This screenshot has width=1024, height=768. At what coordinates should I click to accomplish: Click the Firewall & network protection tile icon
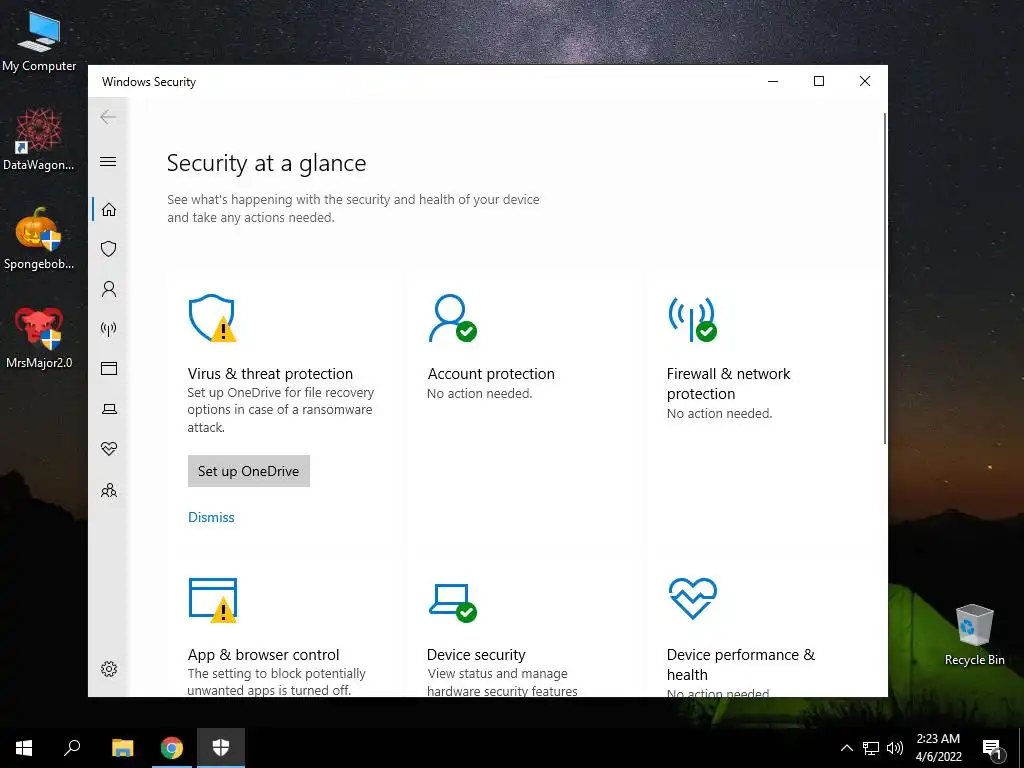(x=692, y=318)
